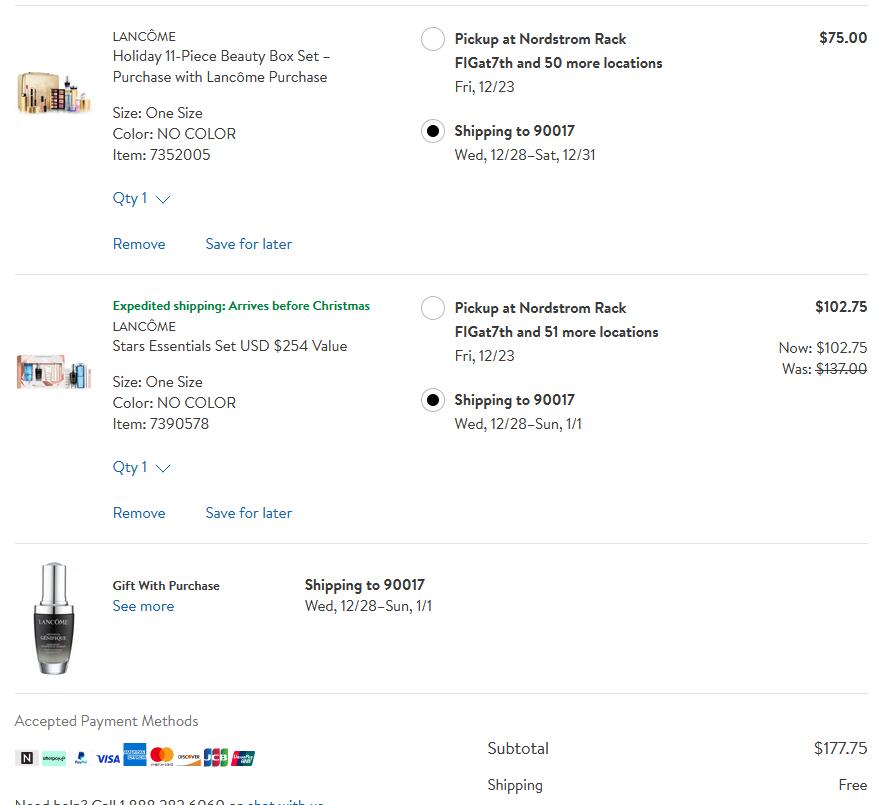Choose pickup for Stars Essentials Set
Screen dimensions: 890x805
pyautogui.click(x=433, y=308)
